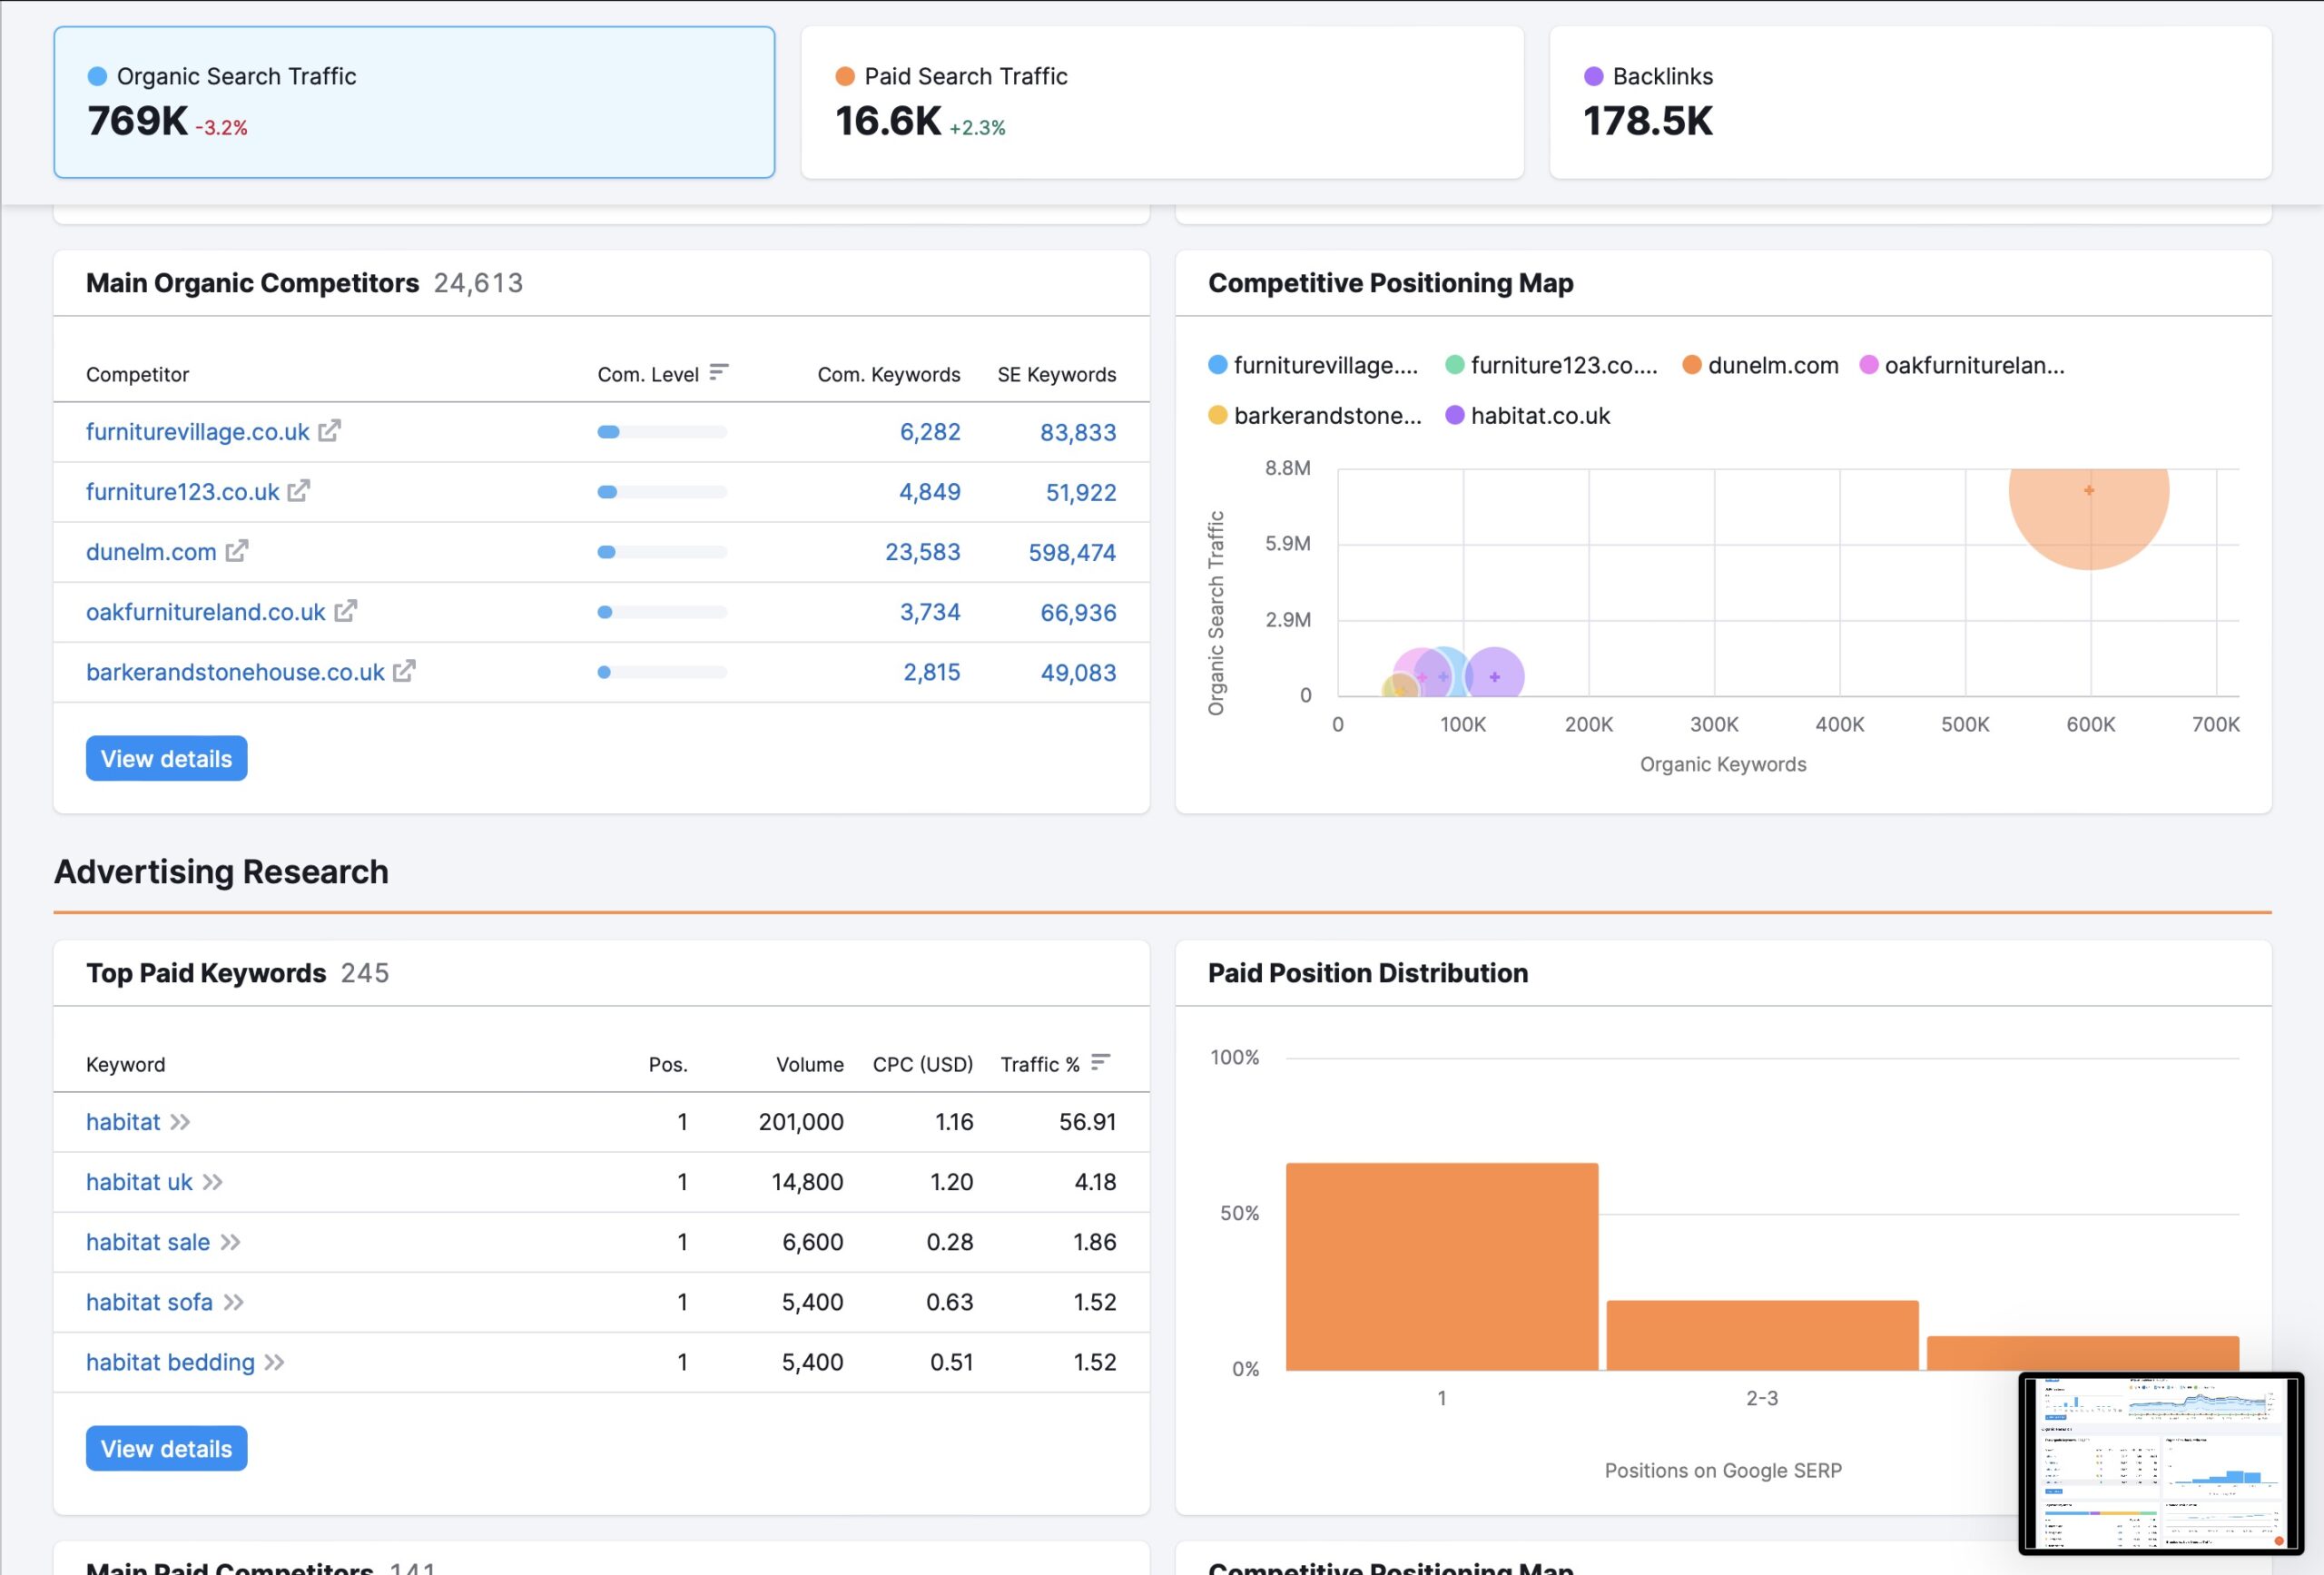This screenshot has height=1575, width=2324.
Task: Open furniture123.co.uk competitor link
Action: click(x=182, y=491)
